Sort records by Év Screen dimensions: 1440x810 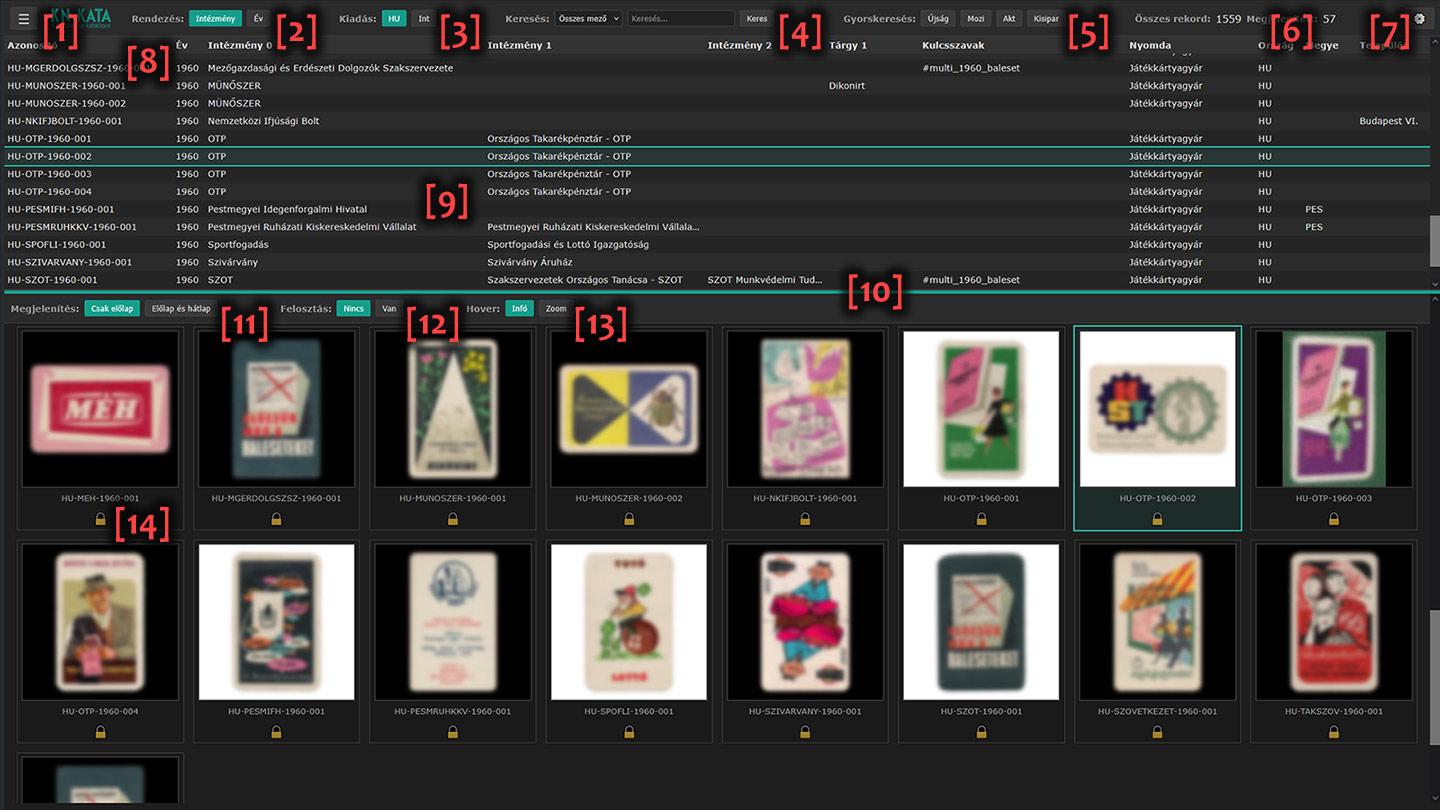coord(258,18)
